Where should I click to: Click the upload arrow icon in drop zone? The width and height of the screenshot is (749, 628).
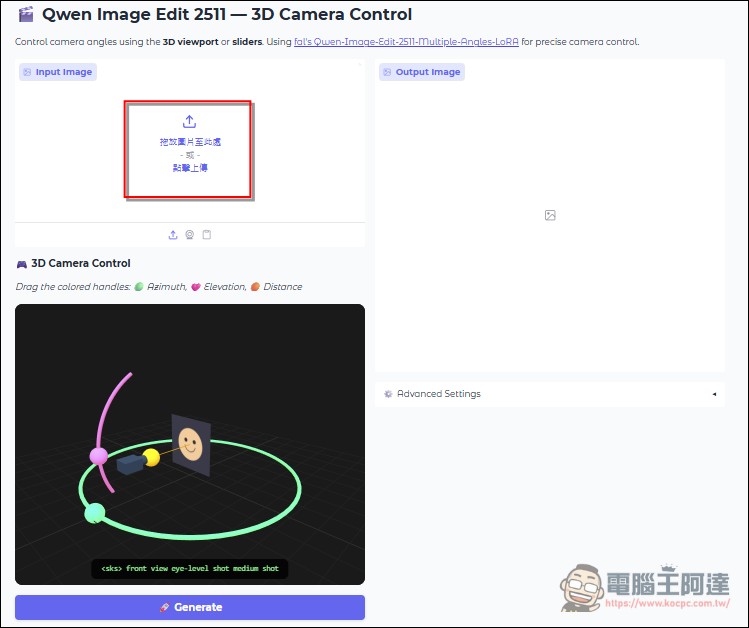click(x=189, y=121)
